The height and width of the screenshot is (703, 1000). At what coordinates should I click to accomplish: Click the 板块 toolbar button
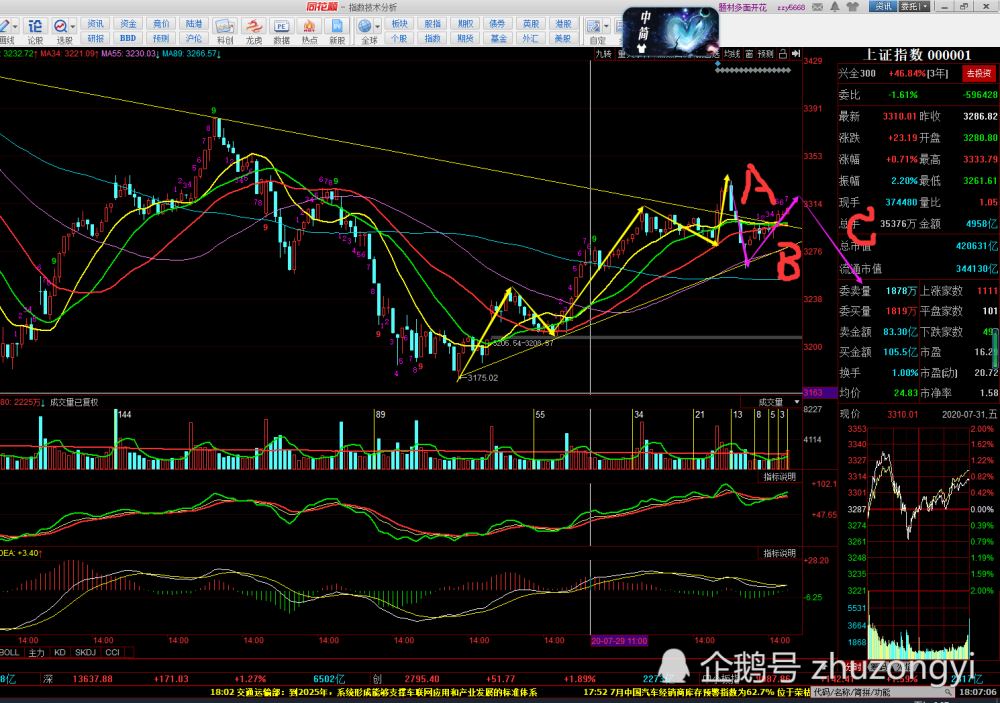(x=399, y=24)
